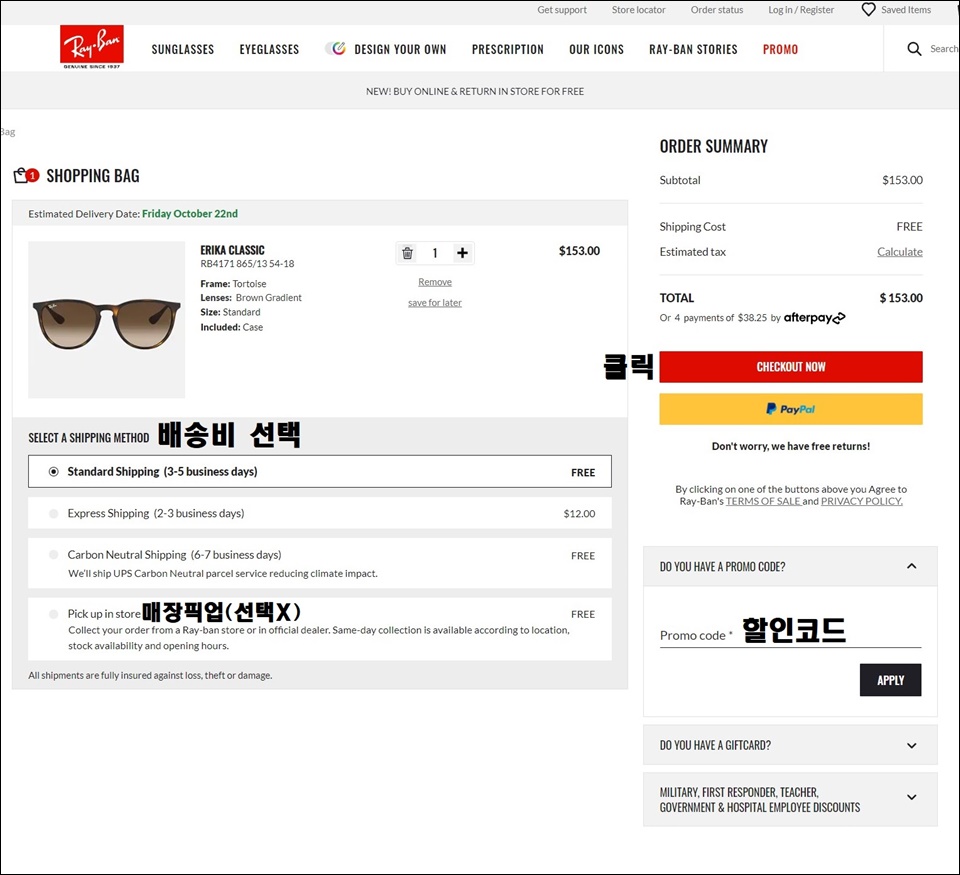The height and width of the screenshot is (875, 960).
Task: Open the Prescription menu
Action: (508, 50)
